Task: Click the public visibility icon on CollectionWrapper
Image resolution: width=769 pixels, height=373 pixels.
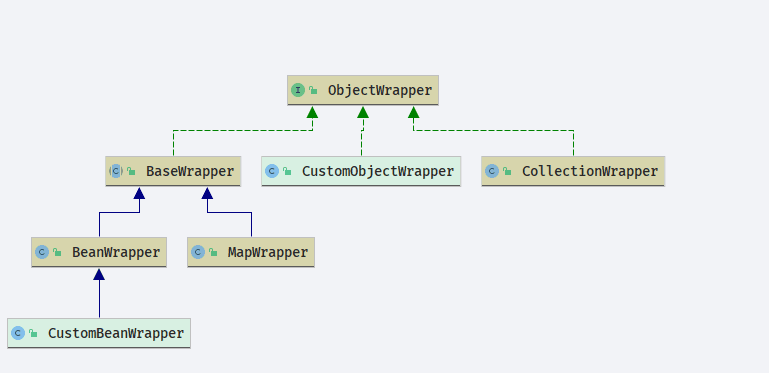Action: [507, 172]
